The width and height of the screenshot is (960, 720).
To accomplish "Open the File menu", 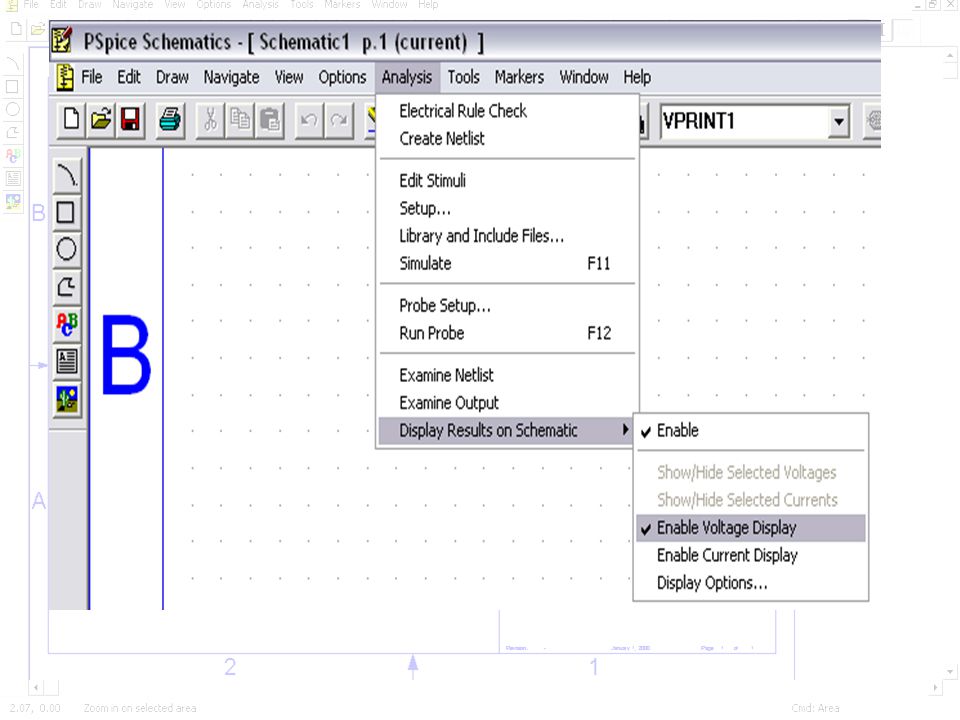I will coord(92,77).
